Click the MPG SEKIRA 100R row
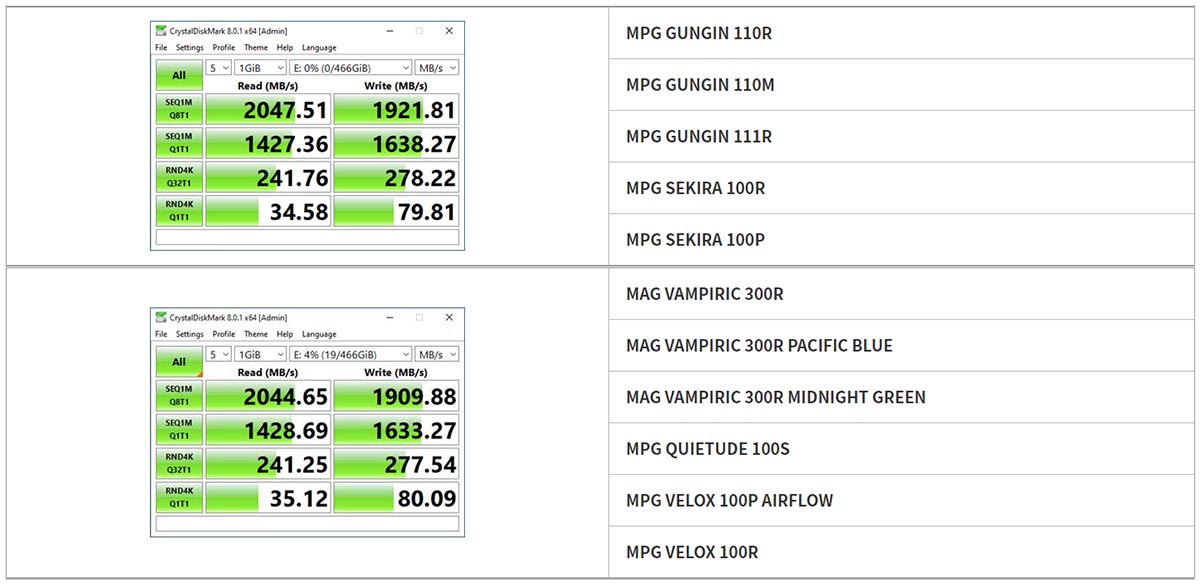Viewport: 1200px width, 584px height. (904, 188)
